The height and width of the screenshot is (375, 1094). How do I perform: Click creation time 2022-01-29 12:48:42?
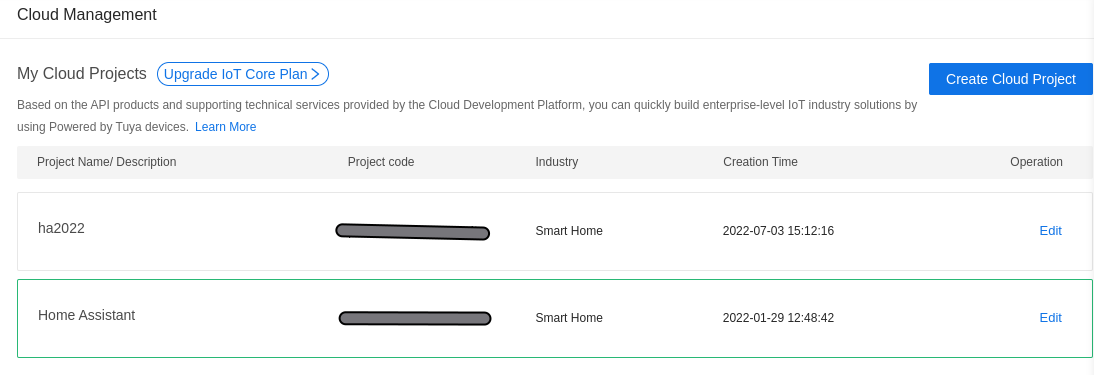[778, 318]
